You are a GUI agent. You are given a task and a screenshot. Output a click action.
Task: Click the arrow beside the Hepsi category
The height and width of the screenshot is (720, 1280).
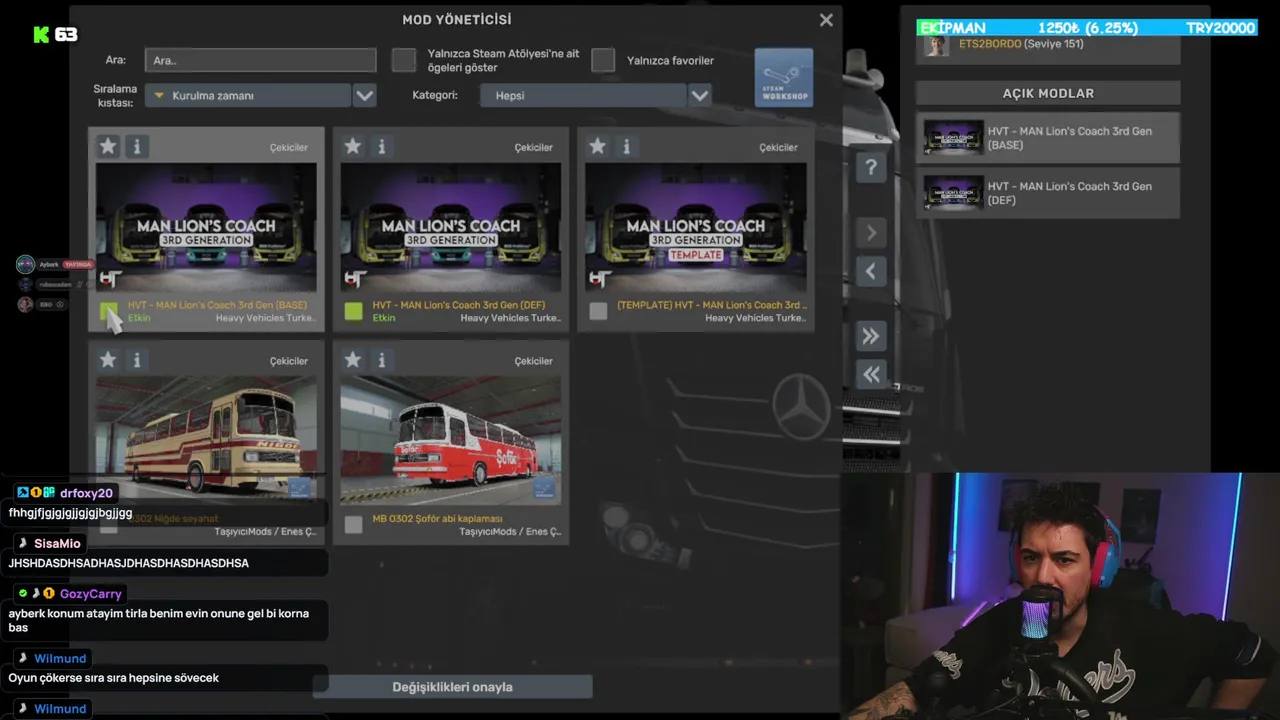point(700,96)
